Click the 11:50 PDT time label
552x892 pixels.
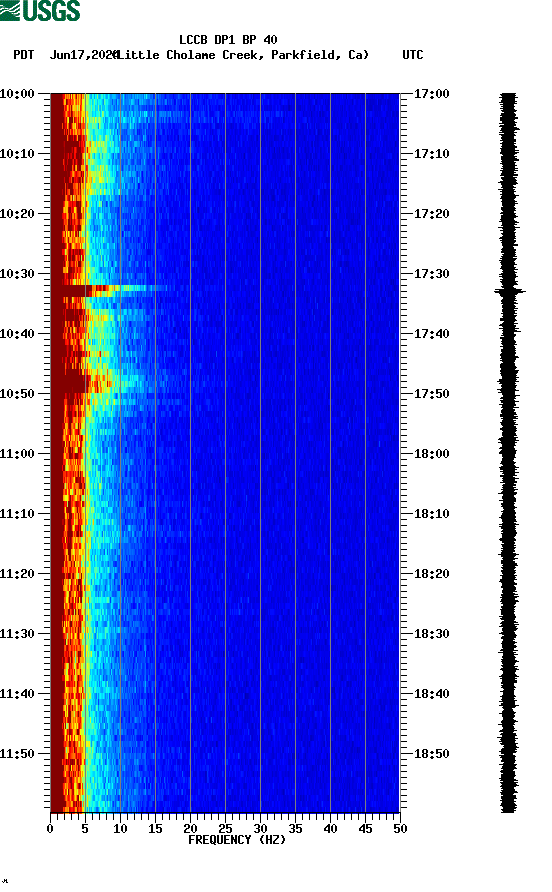point(17,754)
